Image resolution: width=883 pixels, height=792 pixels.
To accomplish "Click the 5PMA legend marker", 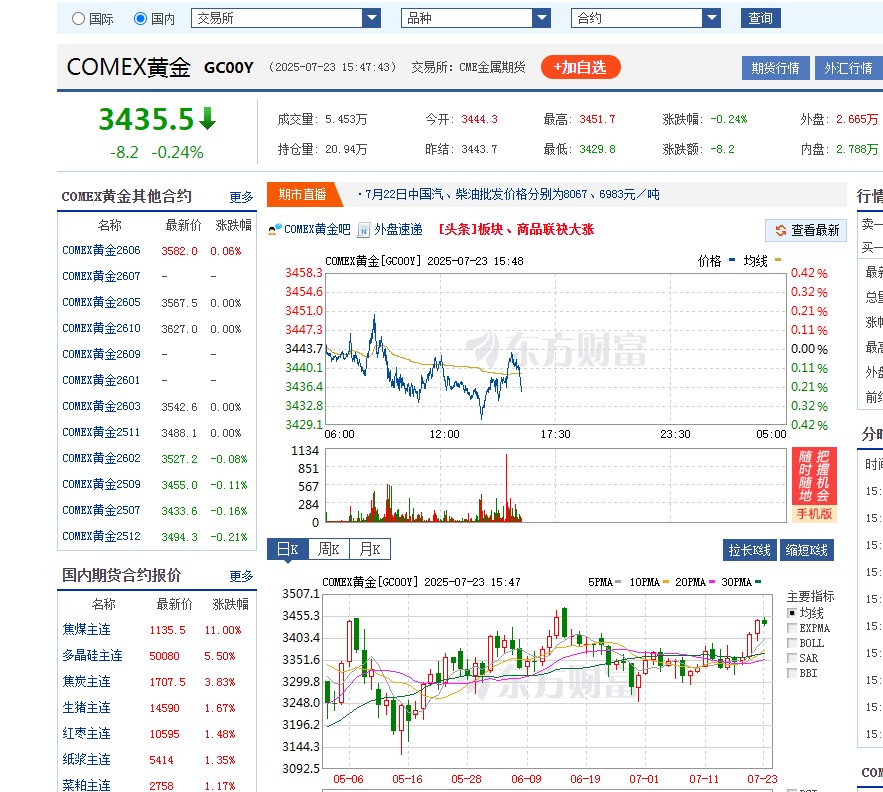I will pyautogui.click(x=618, y=581).
